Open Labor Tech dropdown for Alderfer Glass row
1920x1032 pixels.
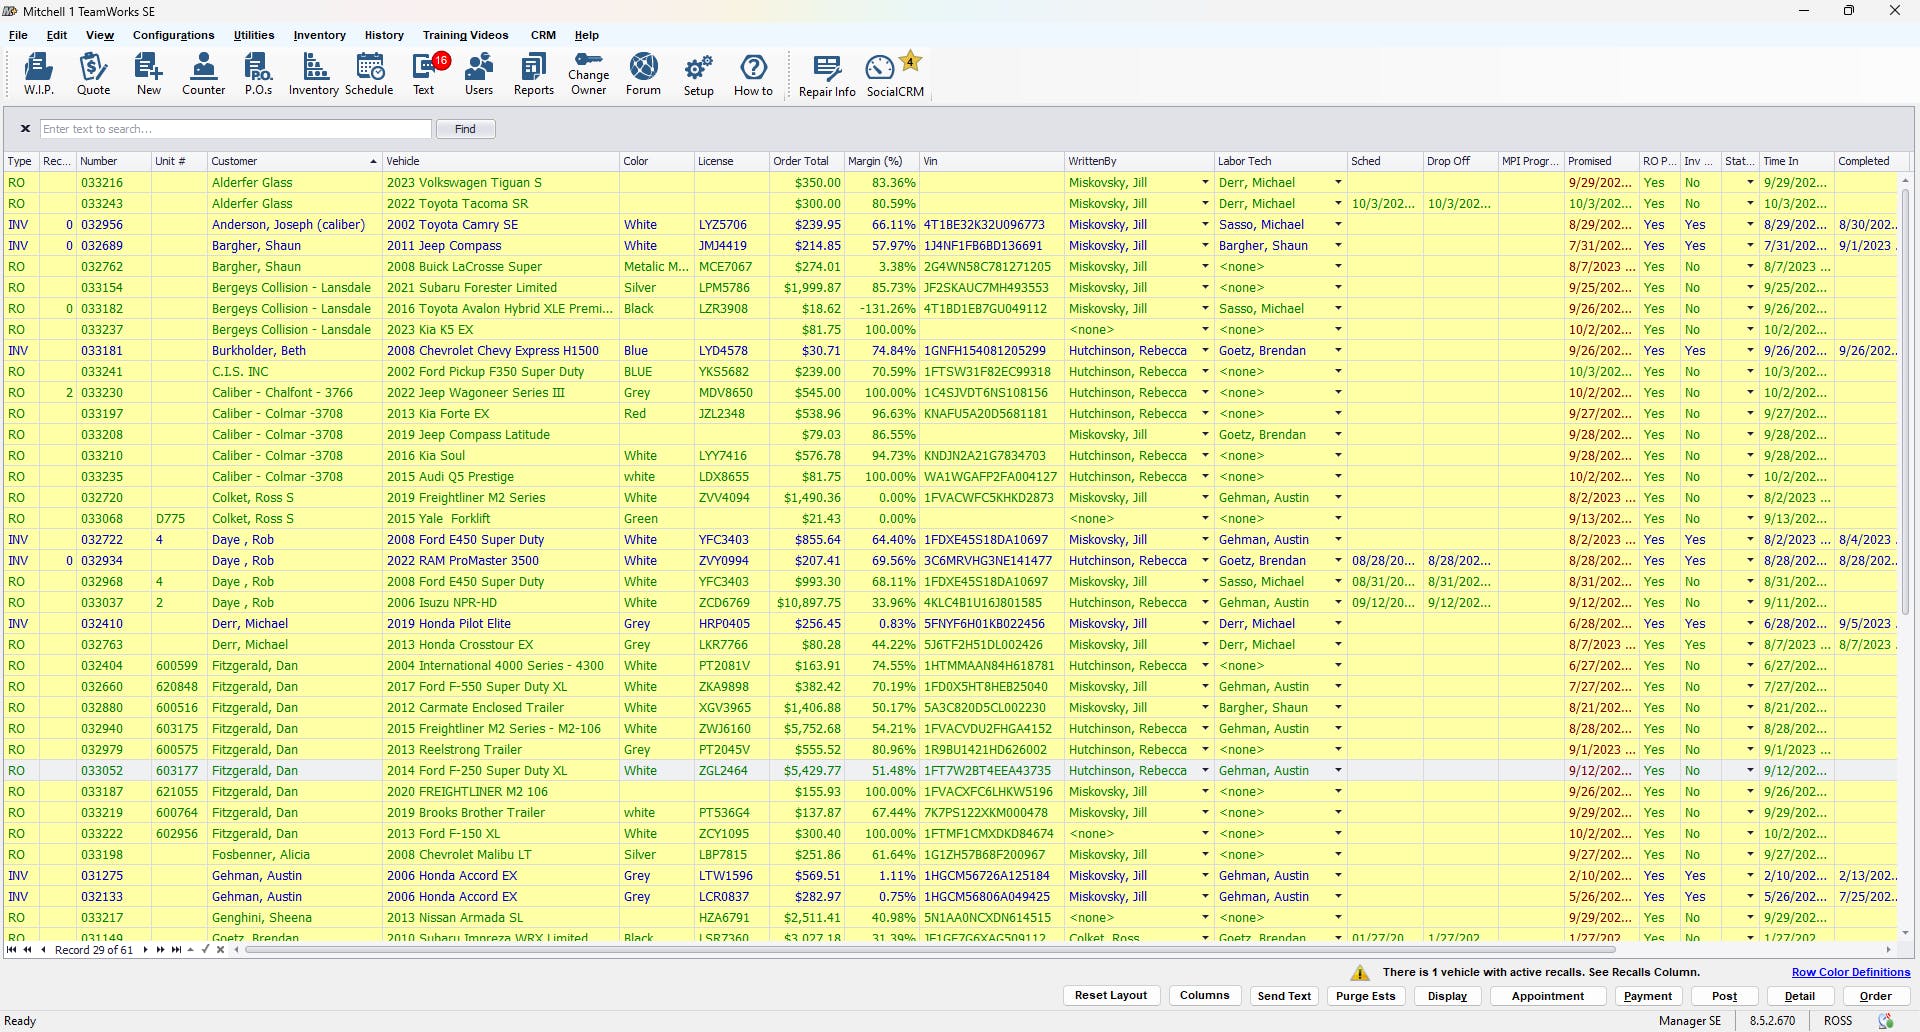coord(1338,182)
